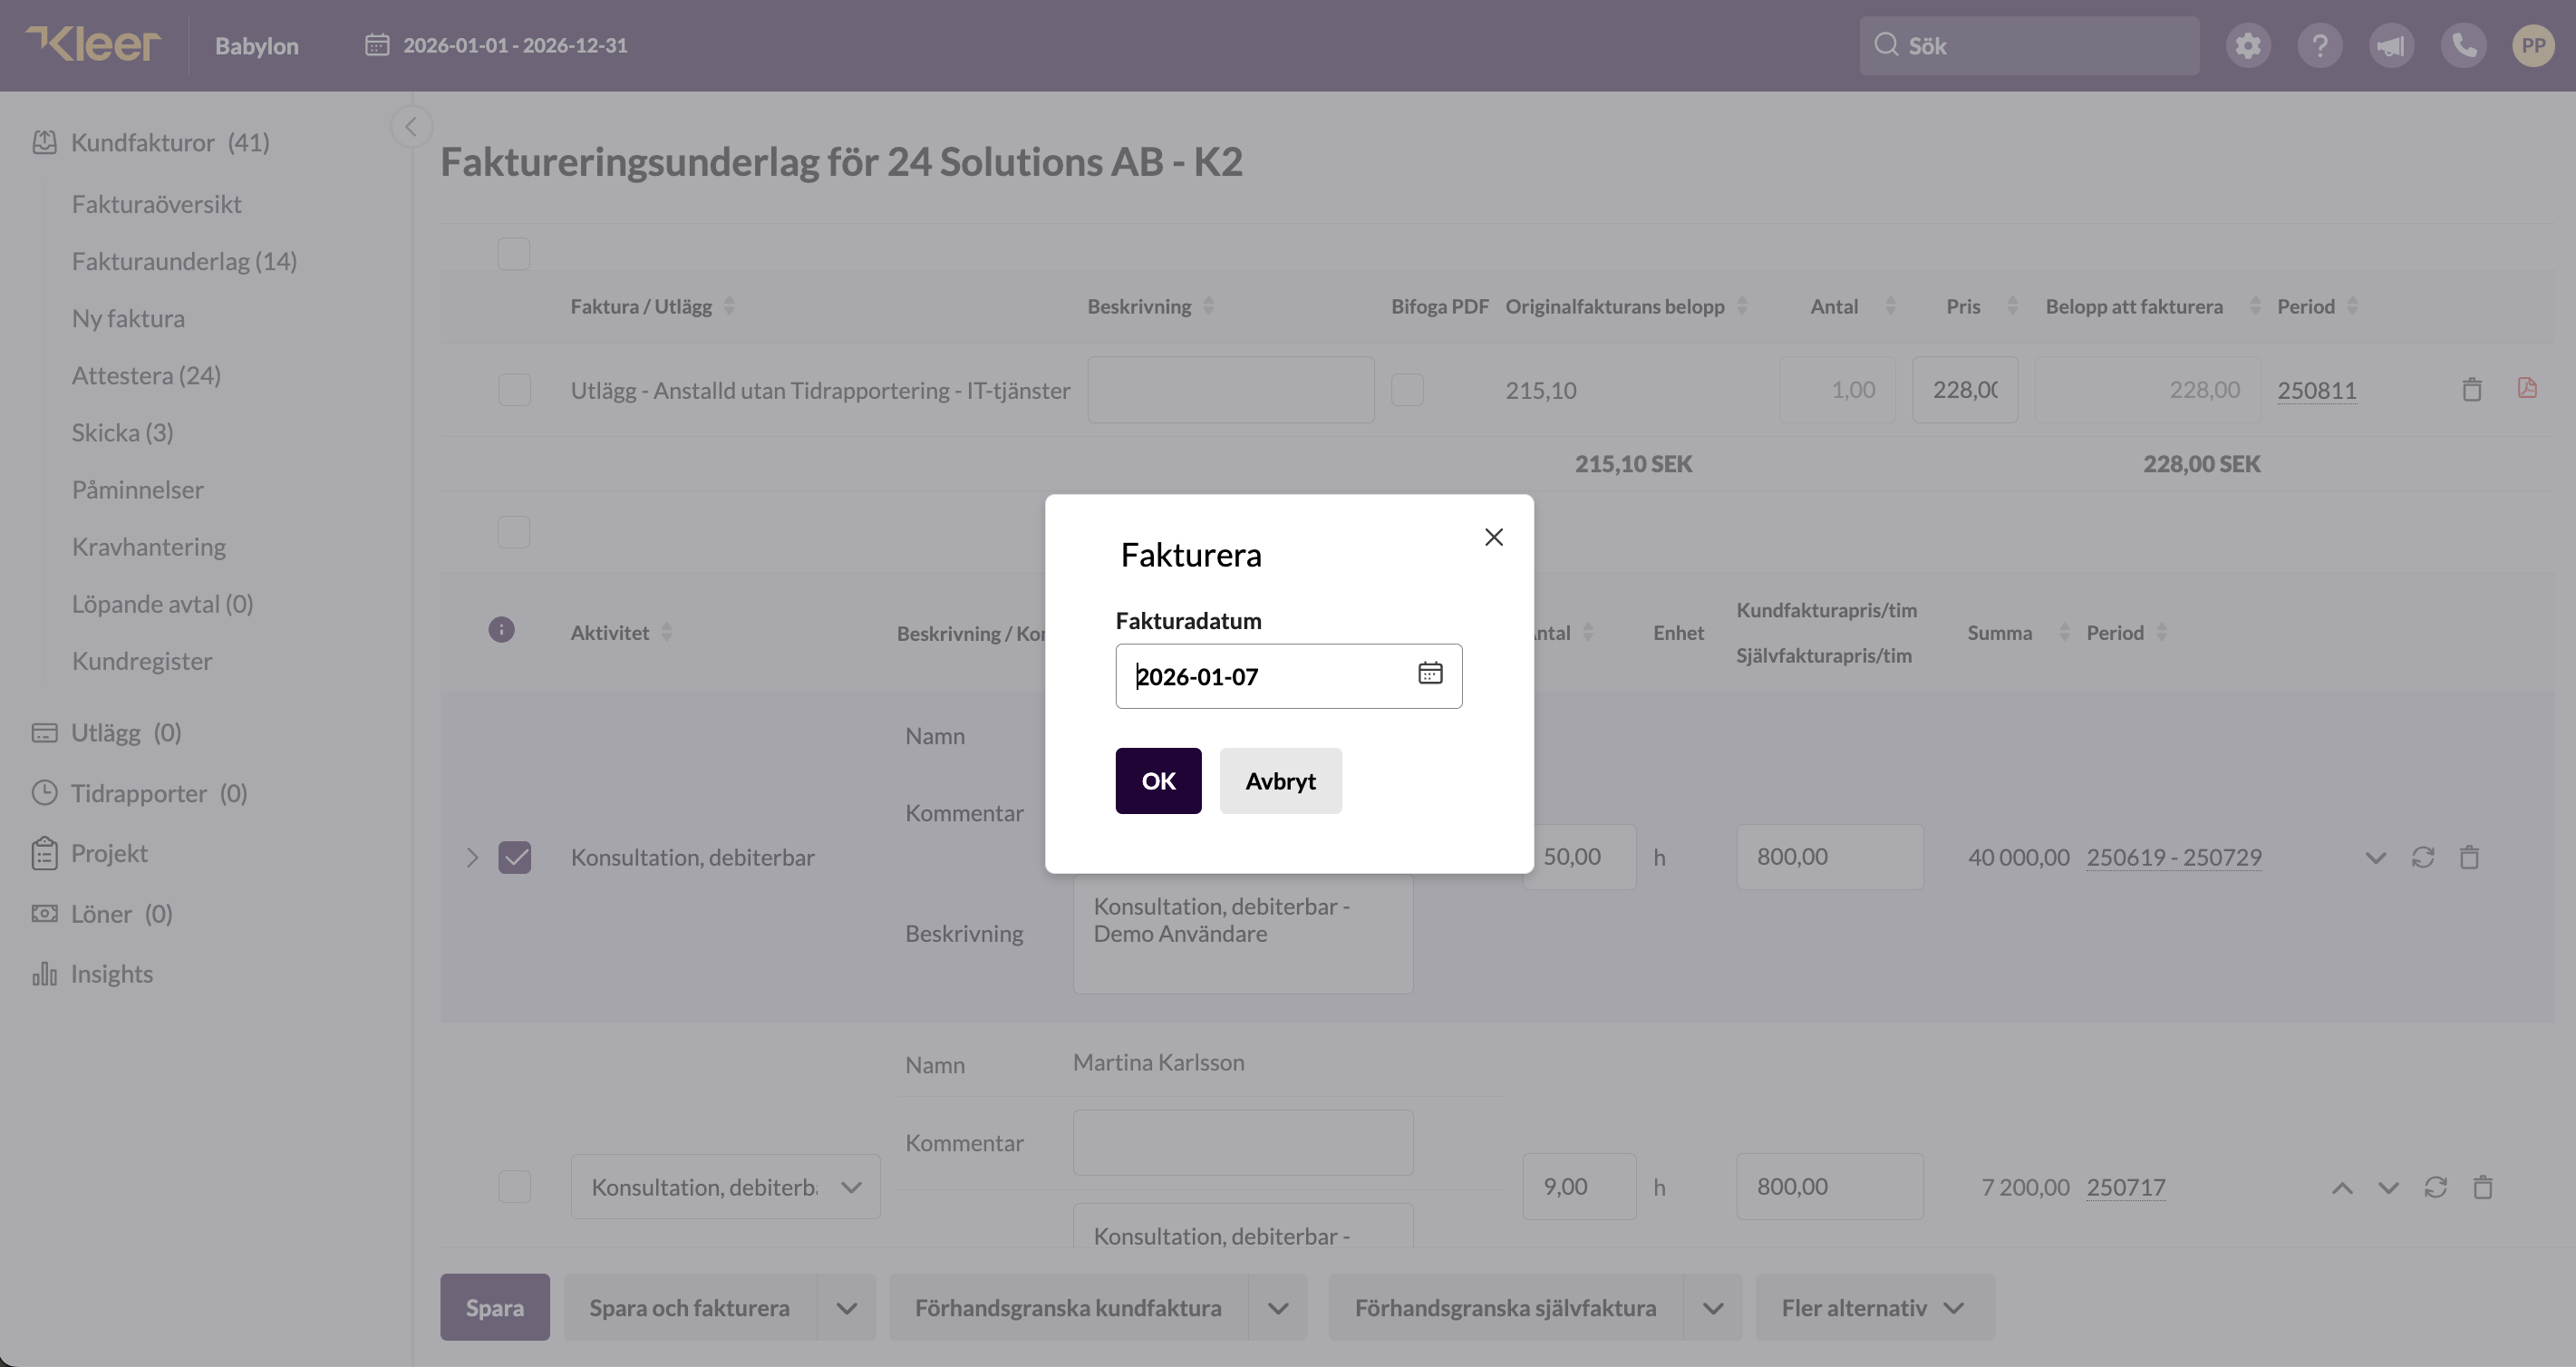
Task: Sort by Originalfakturans belopp column
Action: [1742, 306]
